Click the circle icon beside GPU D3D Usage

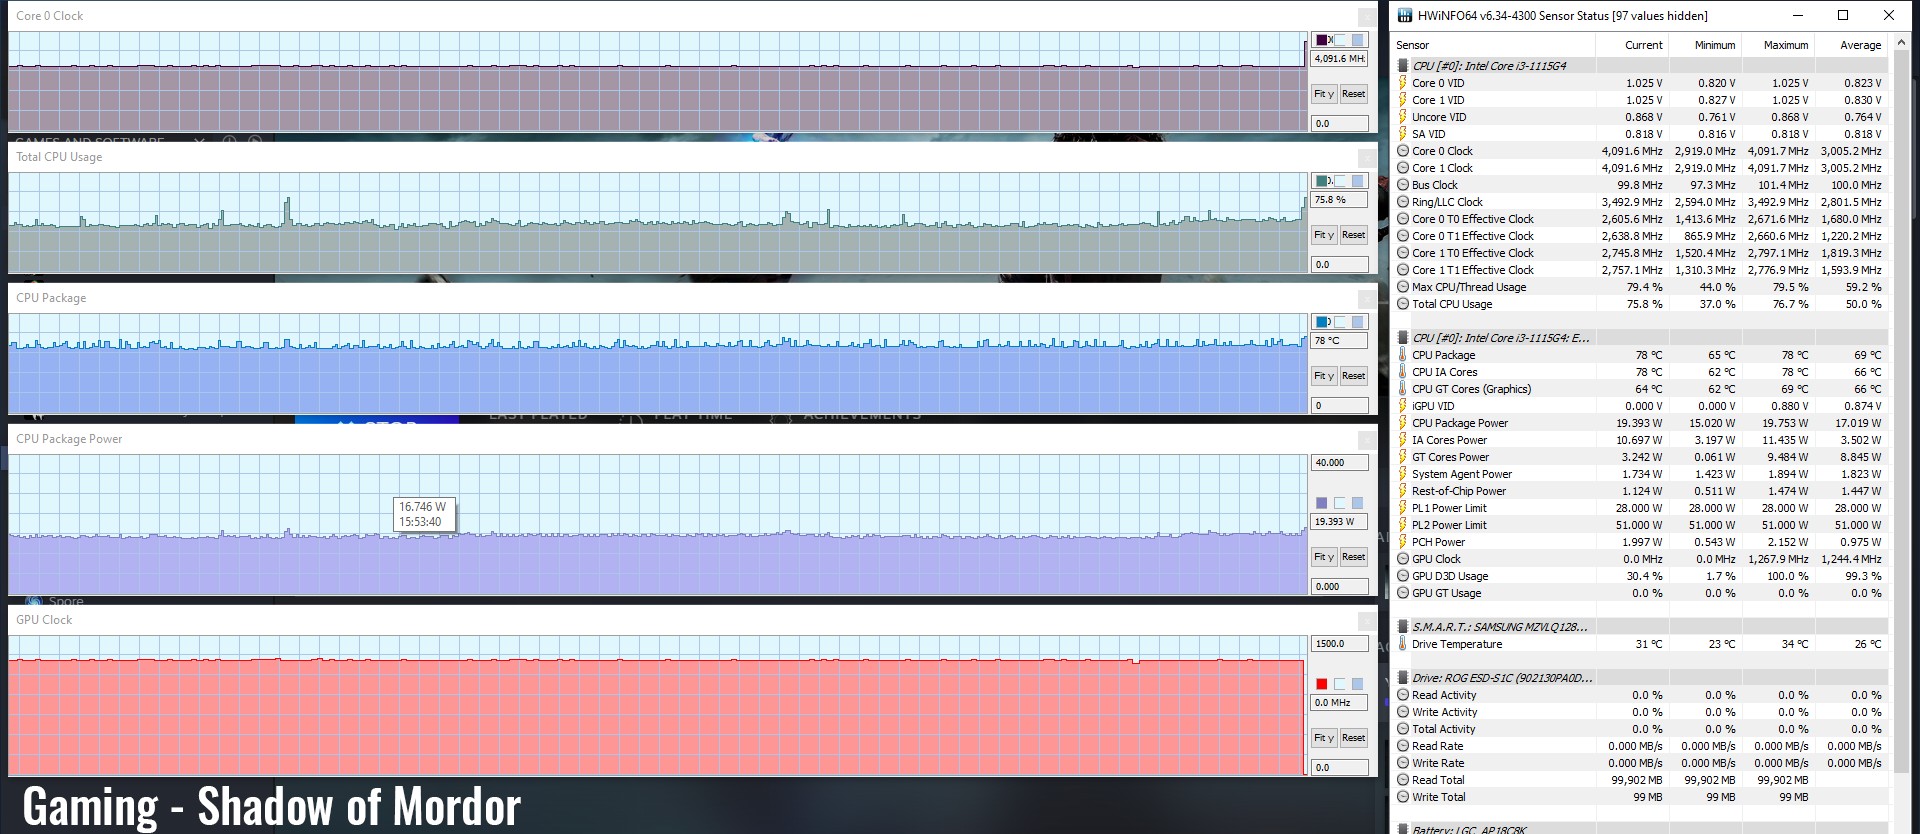(x=1403, y=576)
